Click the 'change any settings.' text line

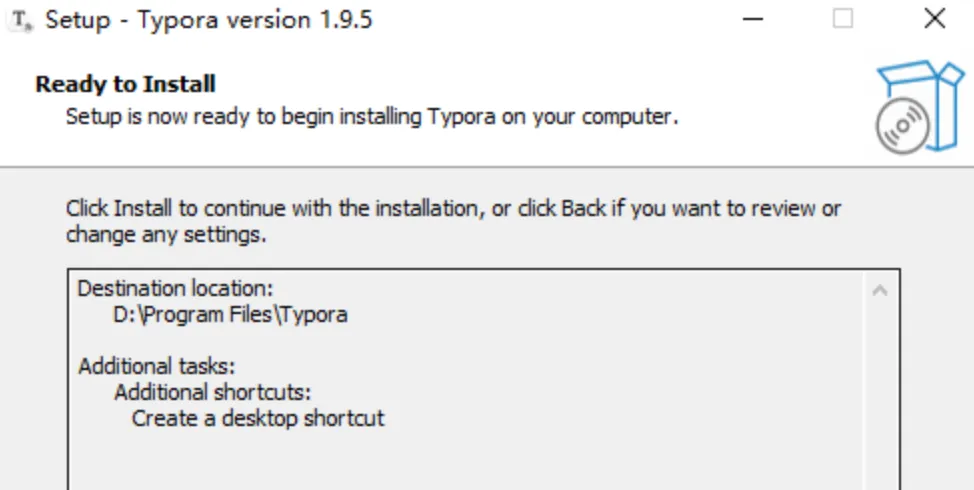pos(166,235)
